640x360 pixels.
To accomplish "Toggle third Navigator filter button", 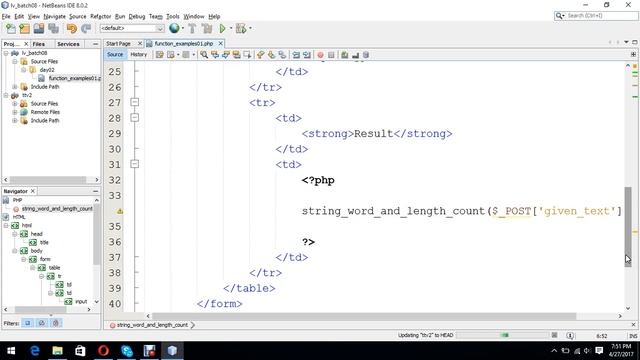I will 56,323.
